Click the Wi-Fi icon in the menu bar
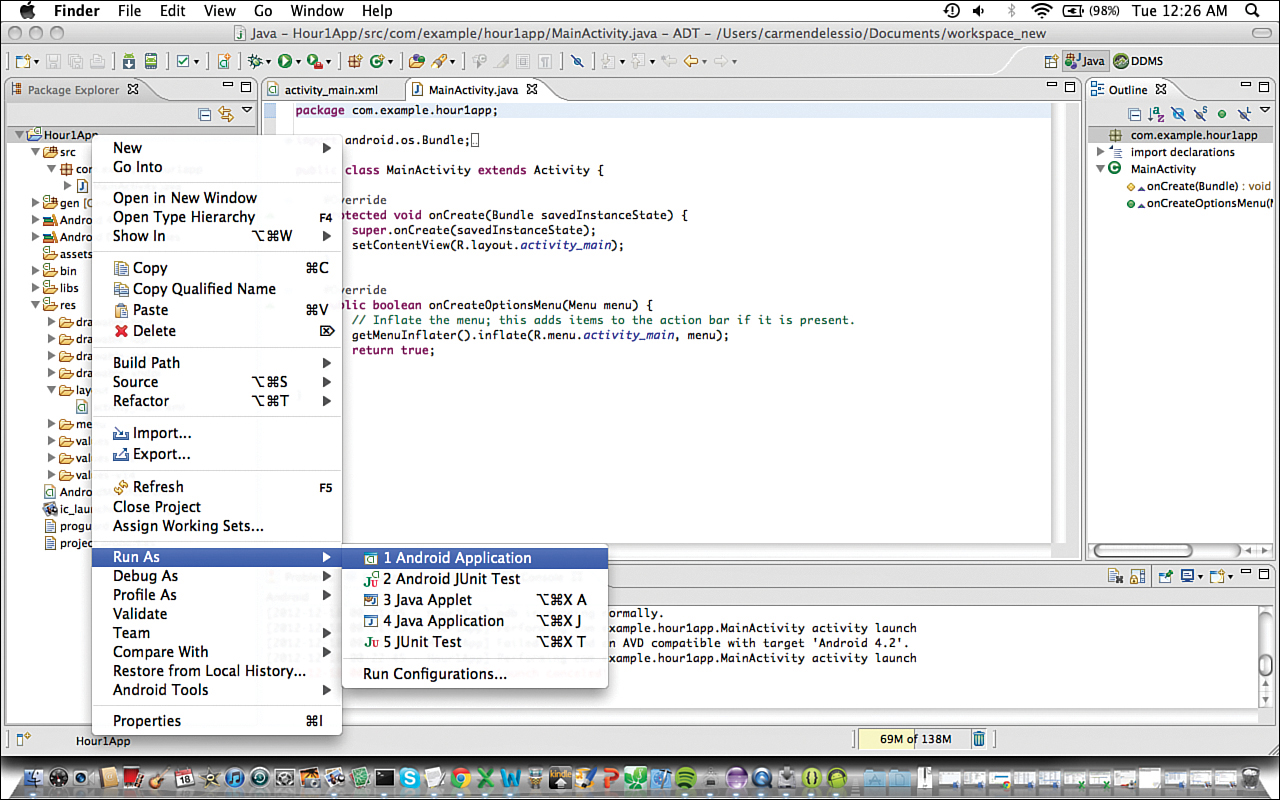This screenshot has width=1280, height=800. (1043, 11)
